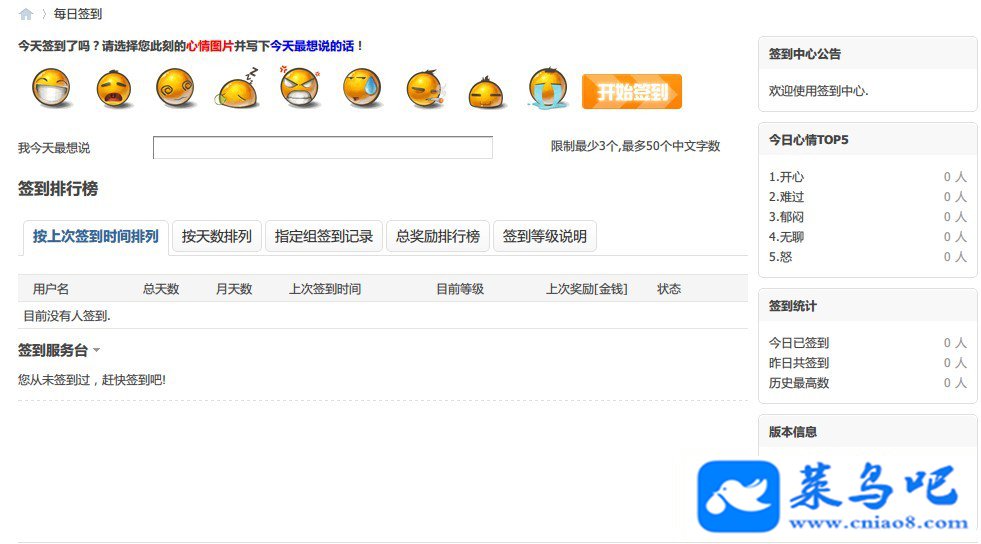Click the 用户名 column header
This screenshot has height=544, width=981.
[51, 289]
